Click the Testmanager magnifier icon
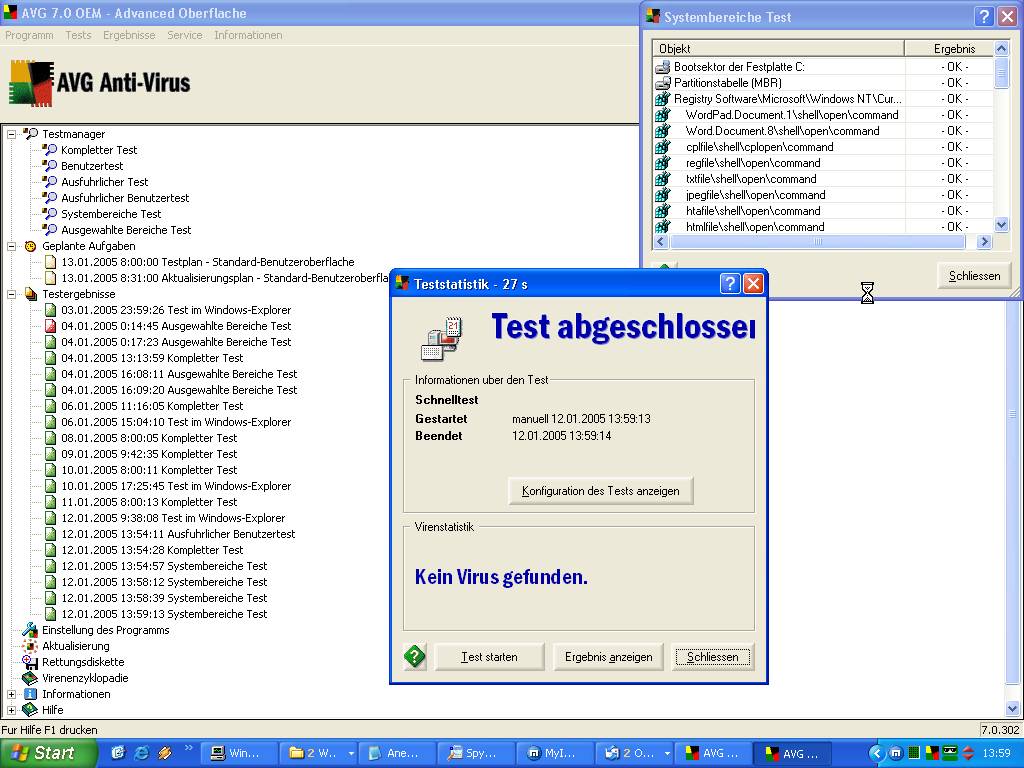This screenshot has height=768, width=1024. [x=31, y=134]
